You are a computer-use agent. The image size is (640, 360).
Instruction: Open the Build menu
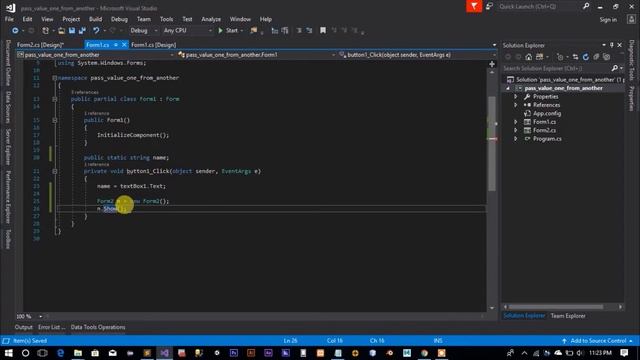pyautogui.click(x=96, y=19)
